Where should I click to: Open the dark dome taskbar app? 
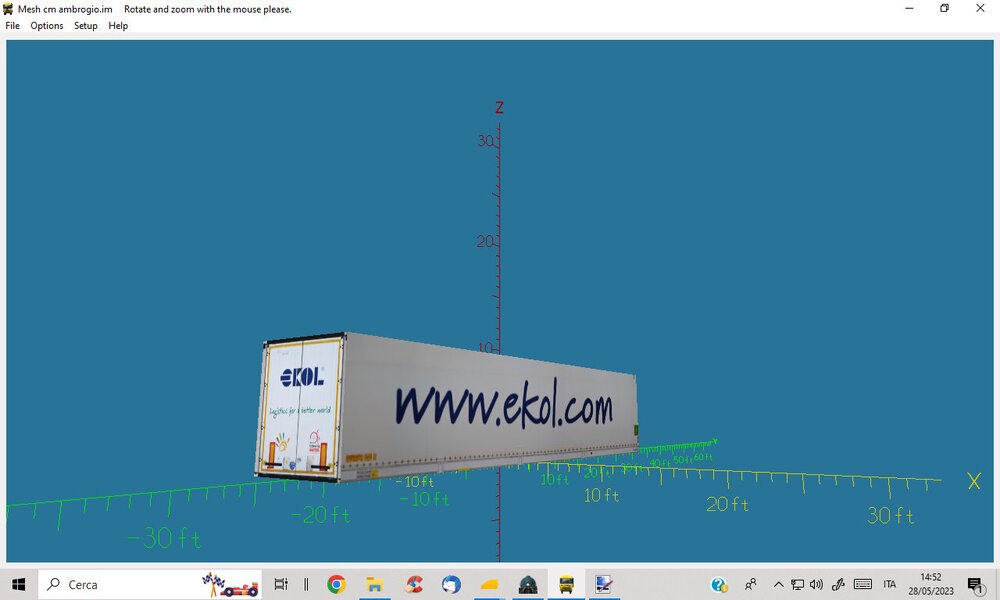(x=528, y=584)
